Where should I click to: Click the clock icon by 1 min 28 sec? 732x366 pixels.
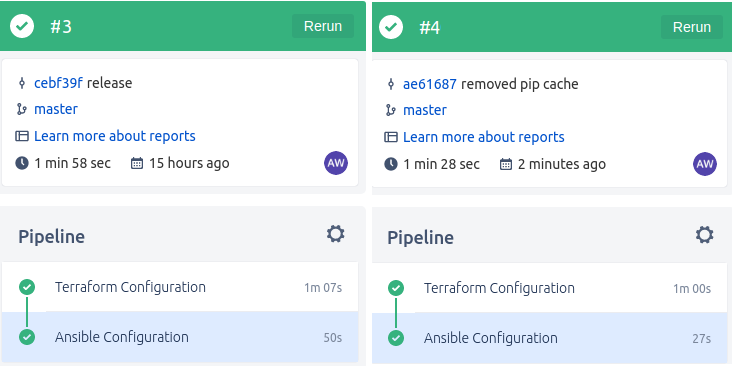pos(391,164)
